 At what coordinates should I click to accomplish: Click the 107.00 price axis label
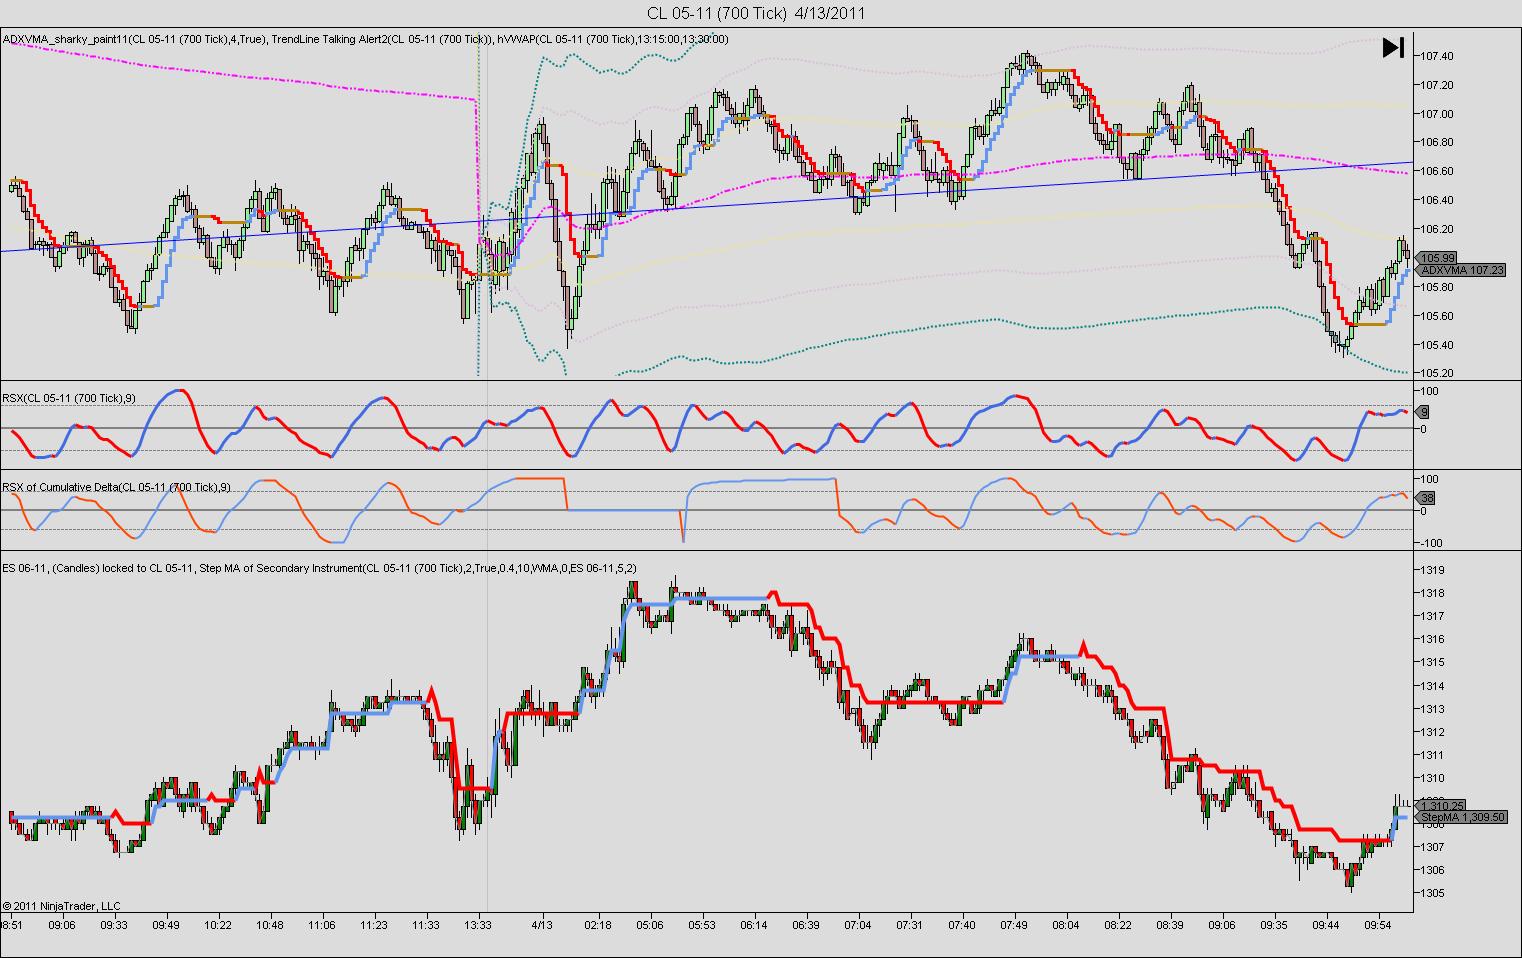tap(1437, 113)
